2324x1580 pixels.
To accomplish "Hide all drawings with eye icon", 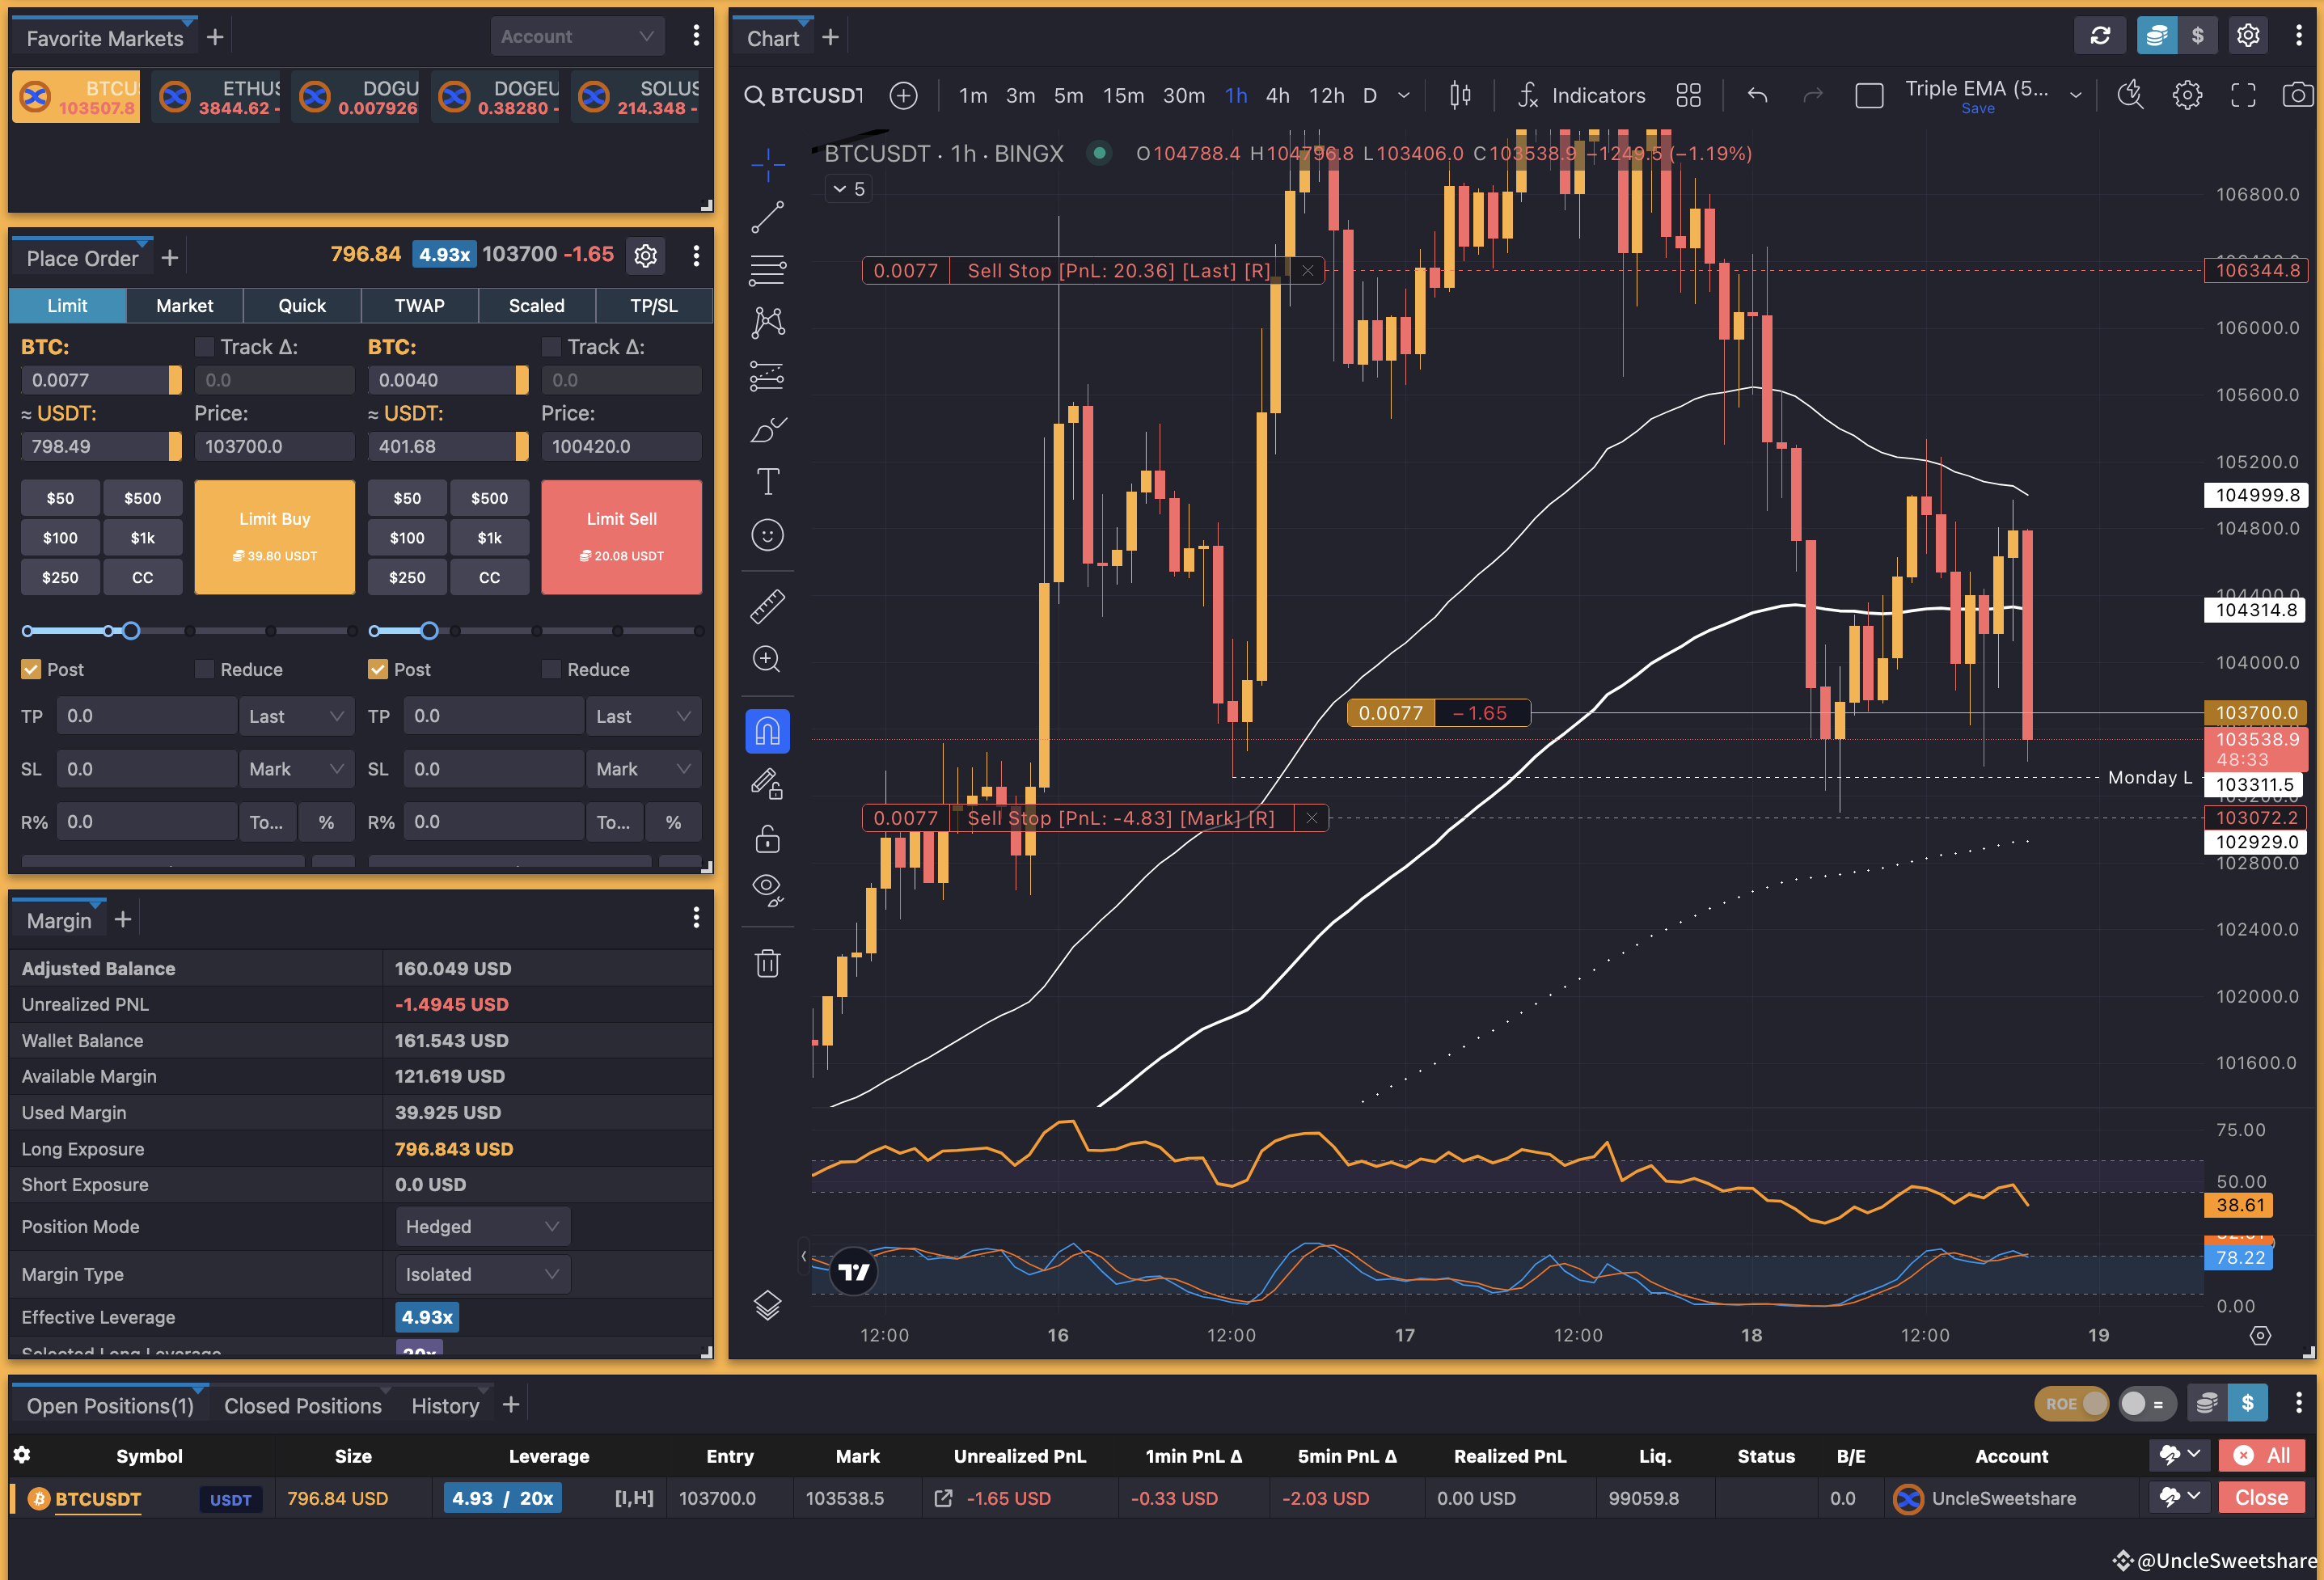I will click(767, 890).
